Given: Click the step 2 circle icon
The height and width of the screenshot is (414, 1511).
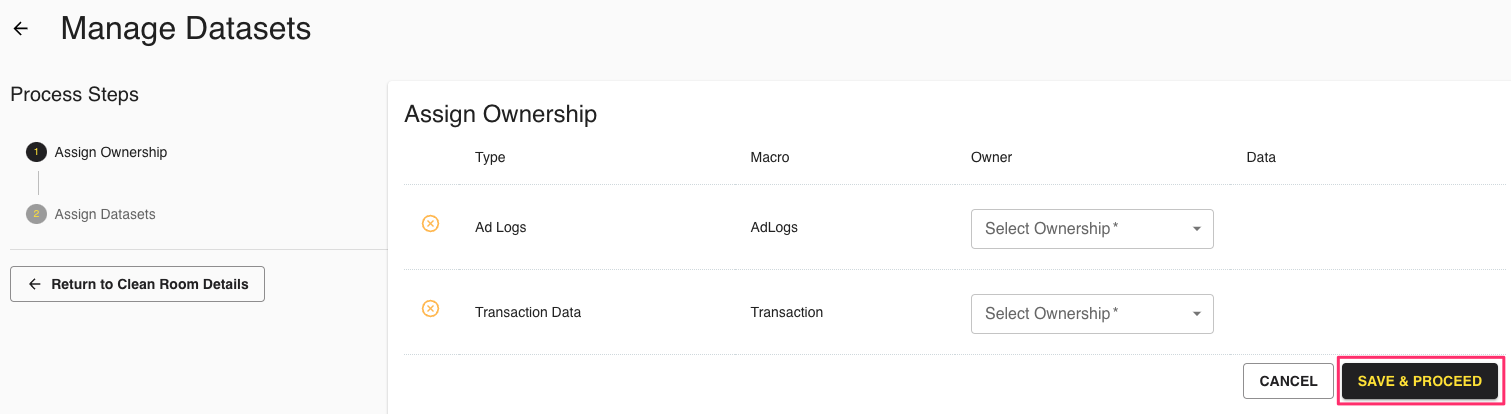Looking at the screenshot, I should (36, 214).
